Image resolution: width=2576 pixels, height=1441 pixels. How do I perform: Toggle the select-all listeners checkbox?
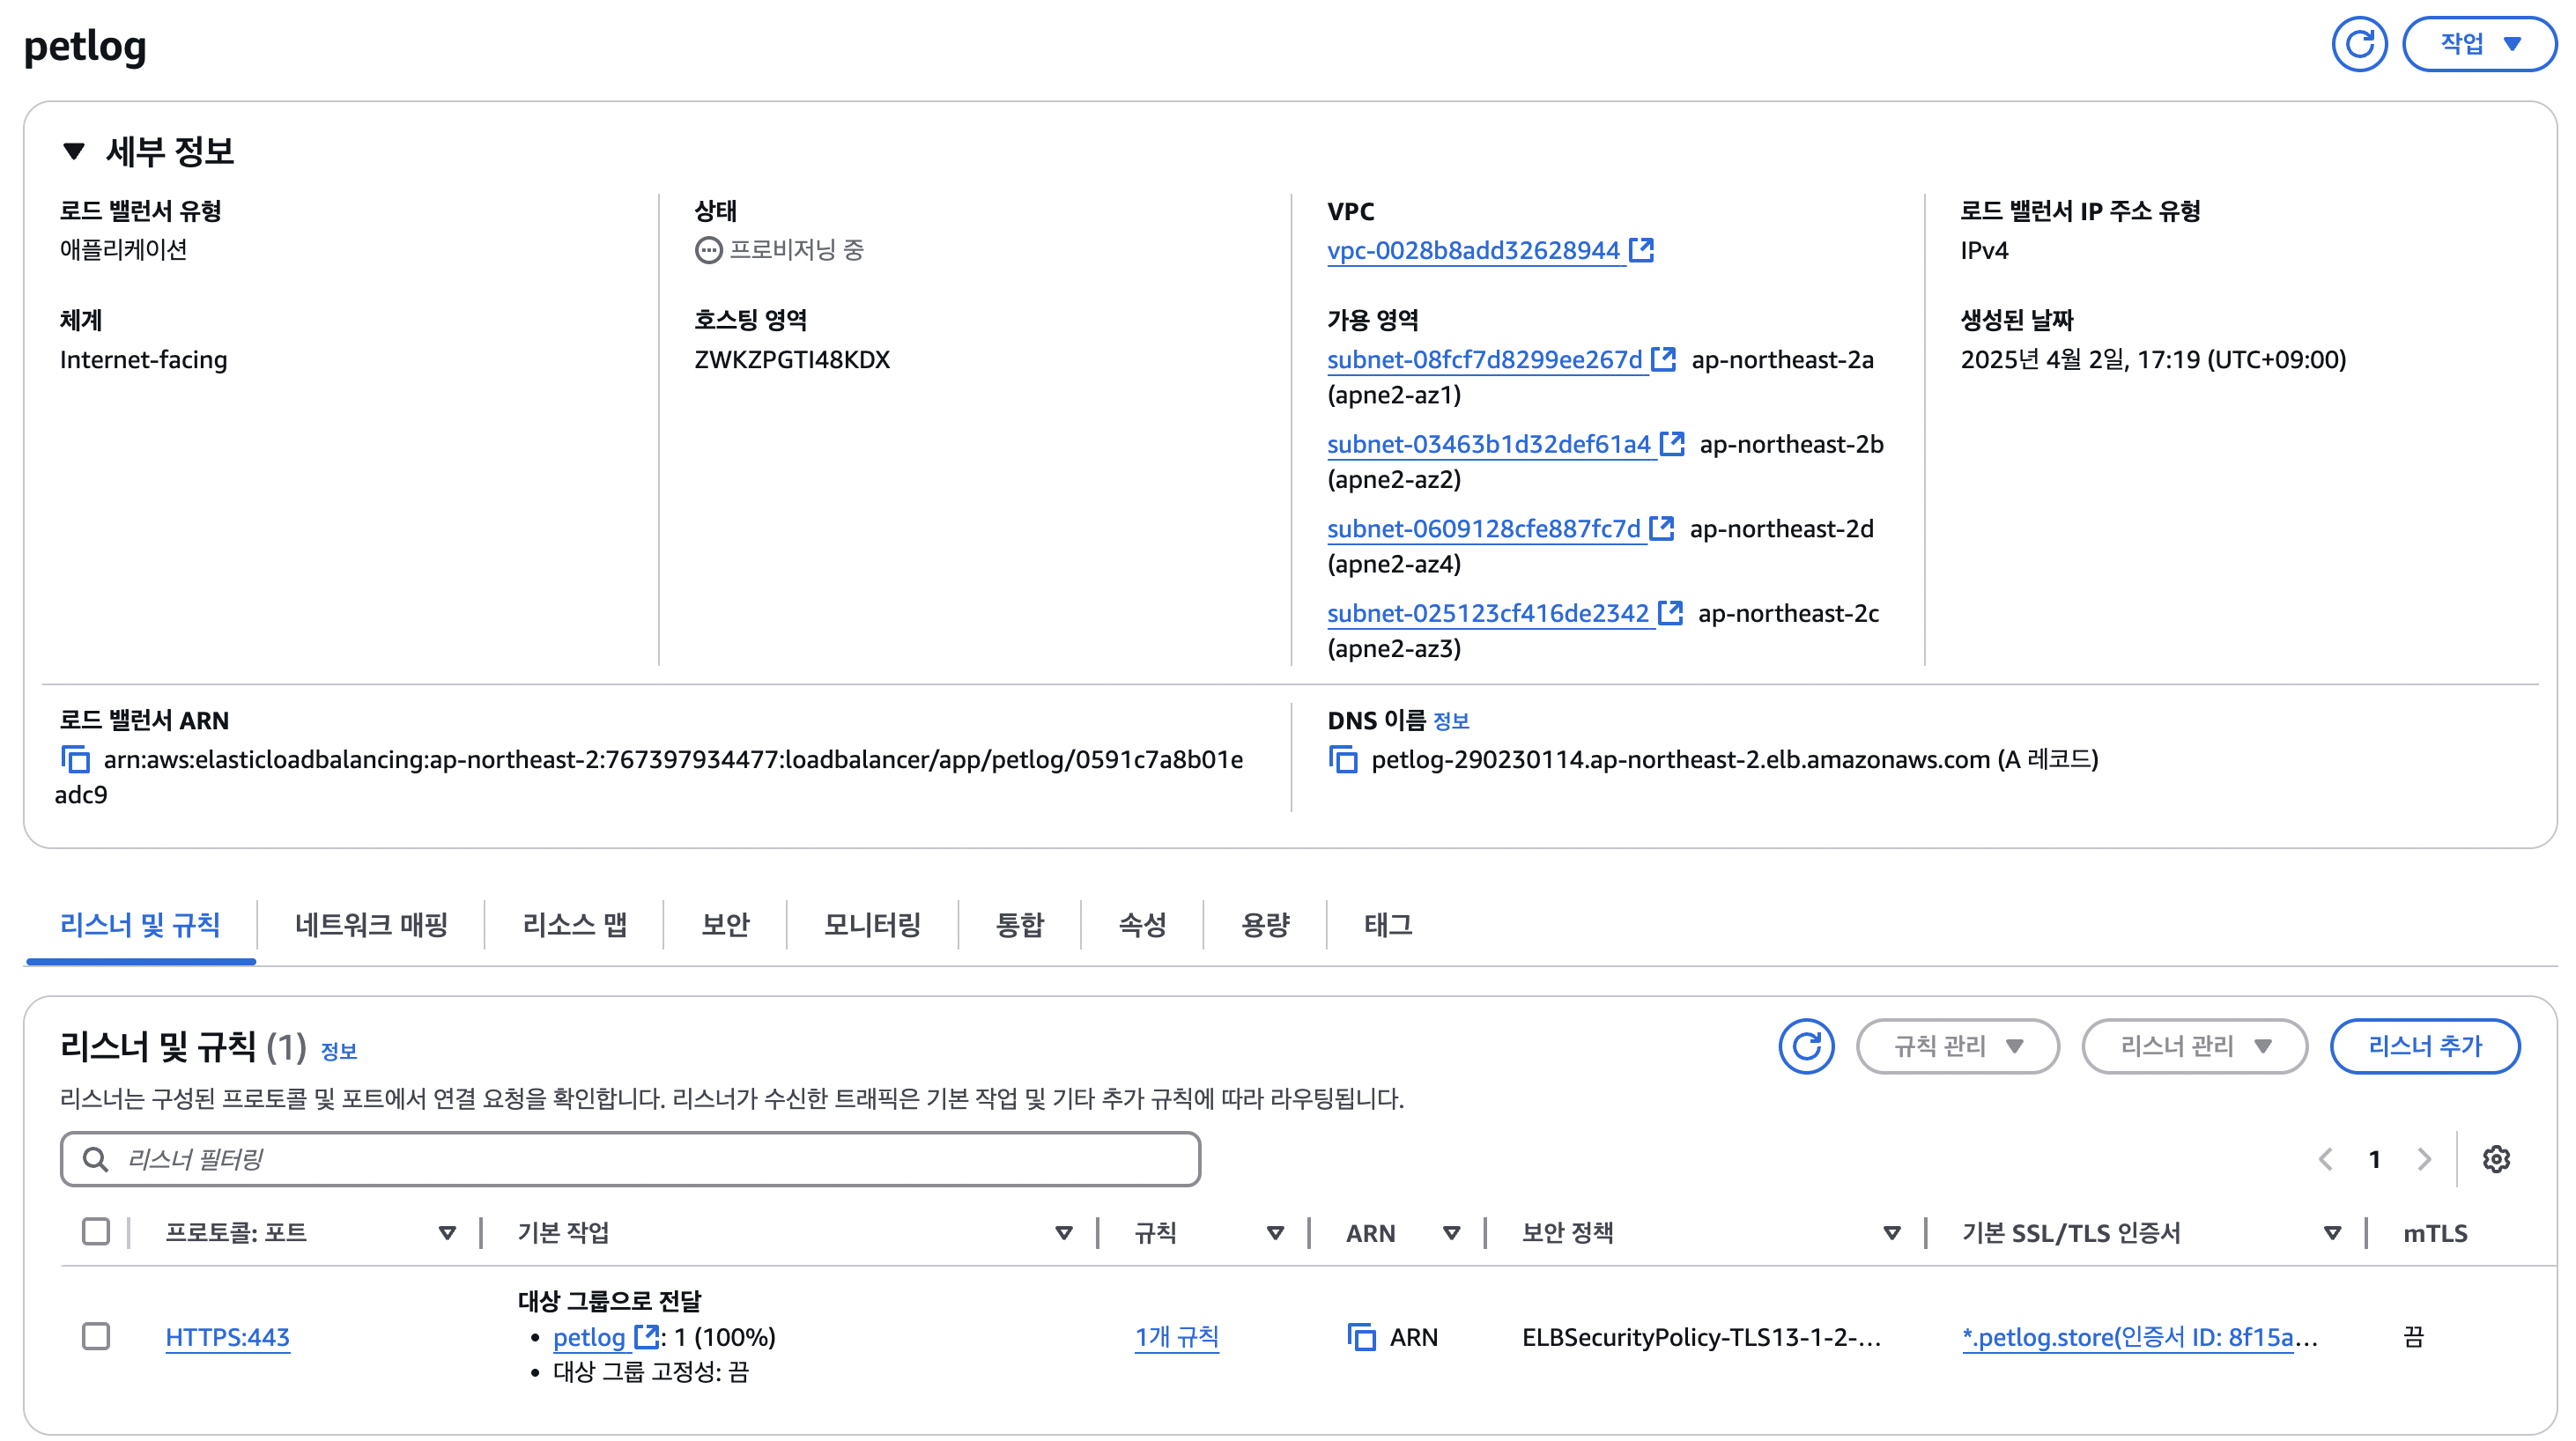coord(96,1232)
